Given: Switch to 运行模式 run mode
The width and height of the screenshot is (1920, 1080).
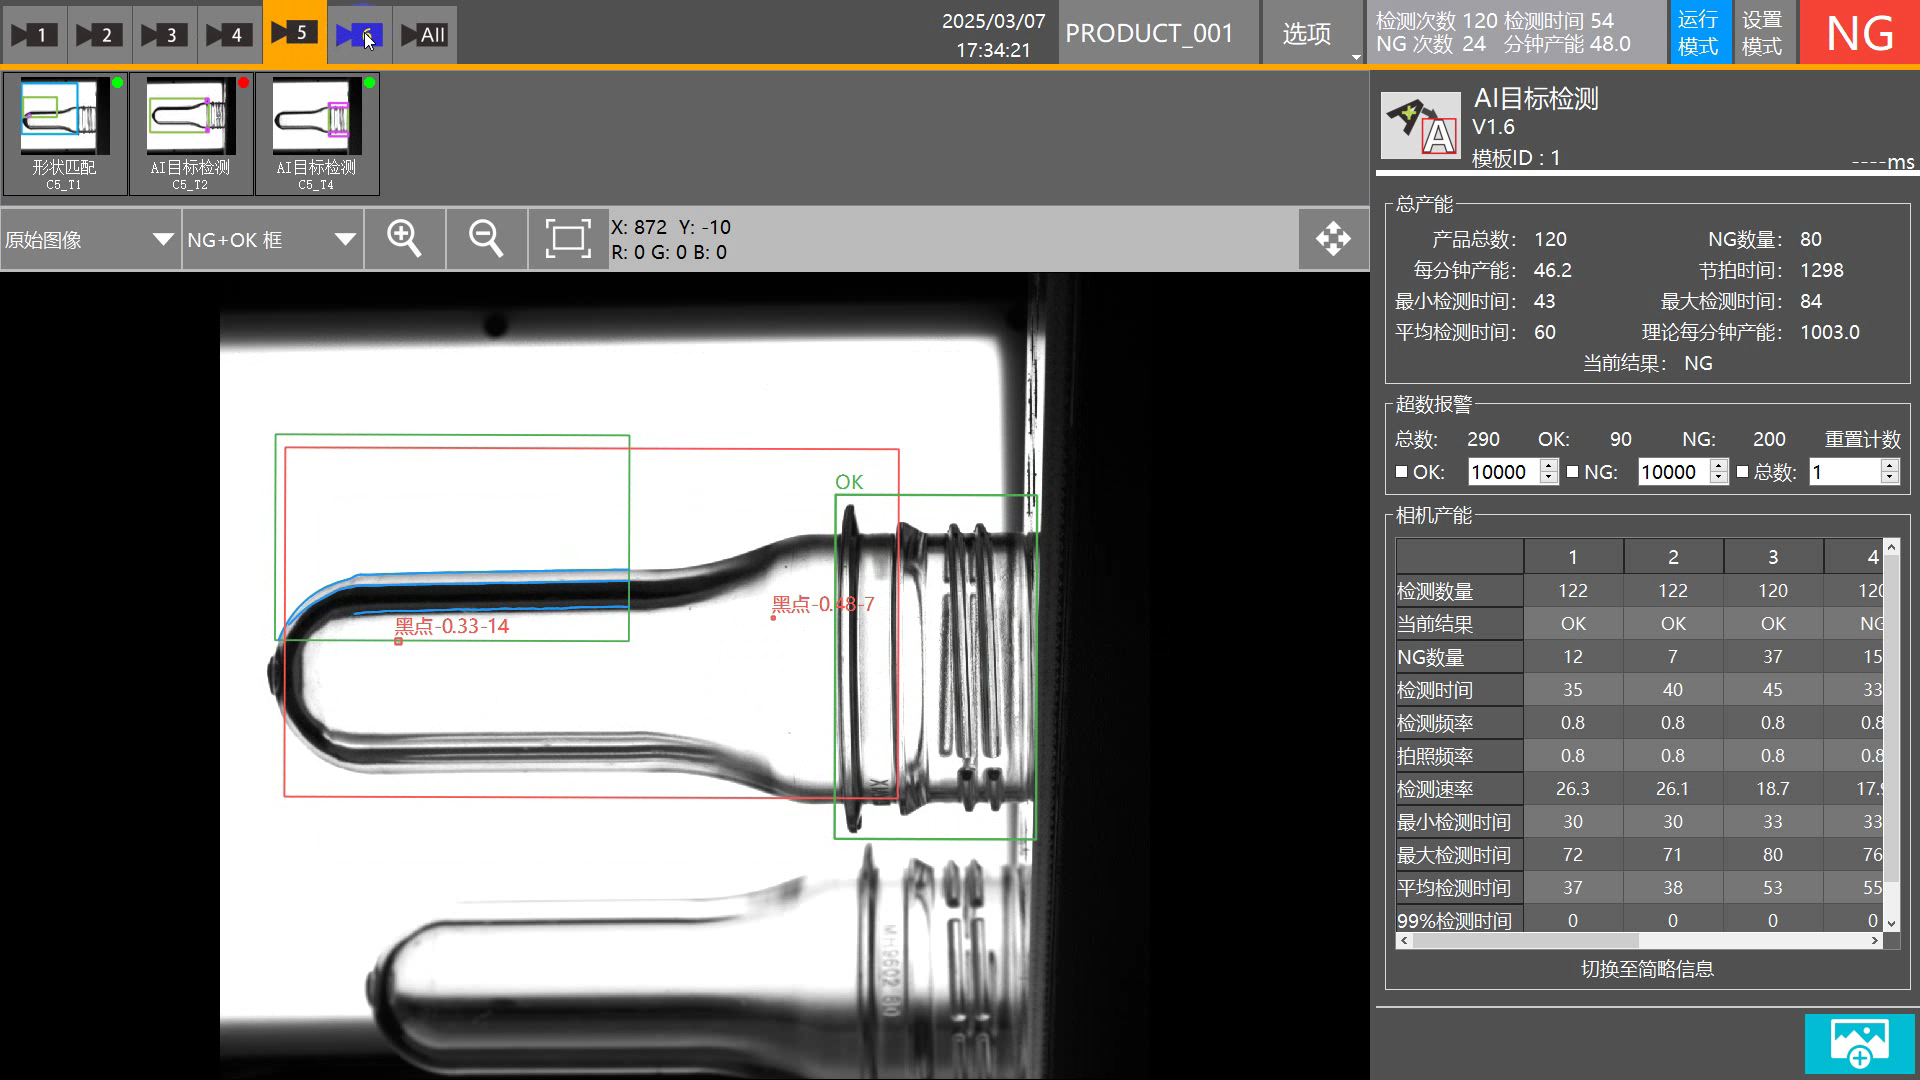Looking at the screenshot, I should coord(1698,33).
